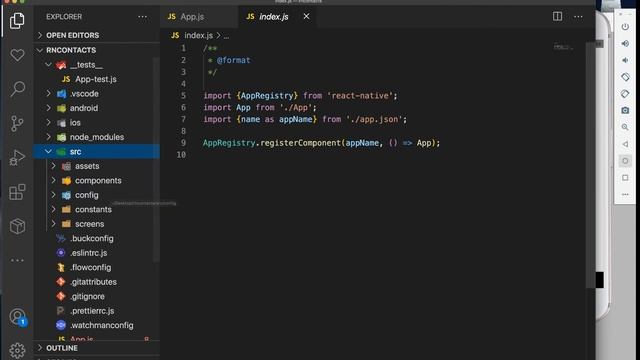The width and height of the screenshot is (640, 360).
Task: Click the editor minimap
Action: tap(563, 47)
